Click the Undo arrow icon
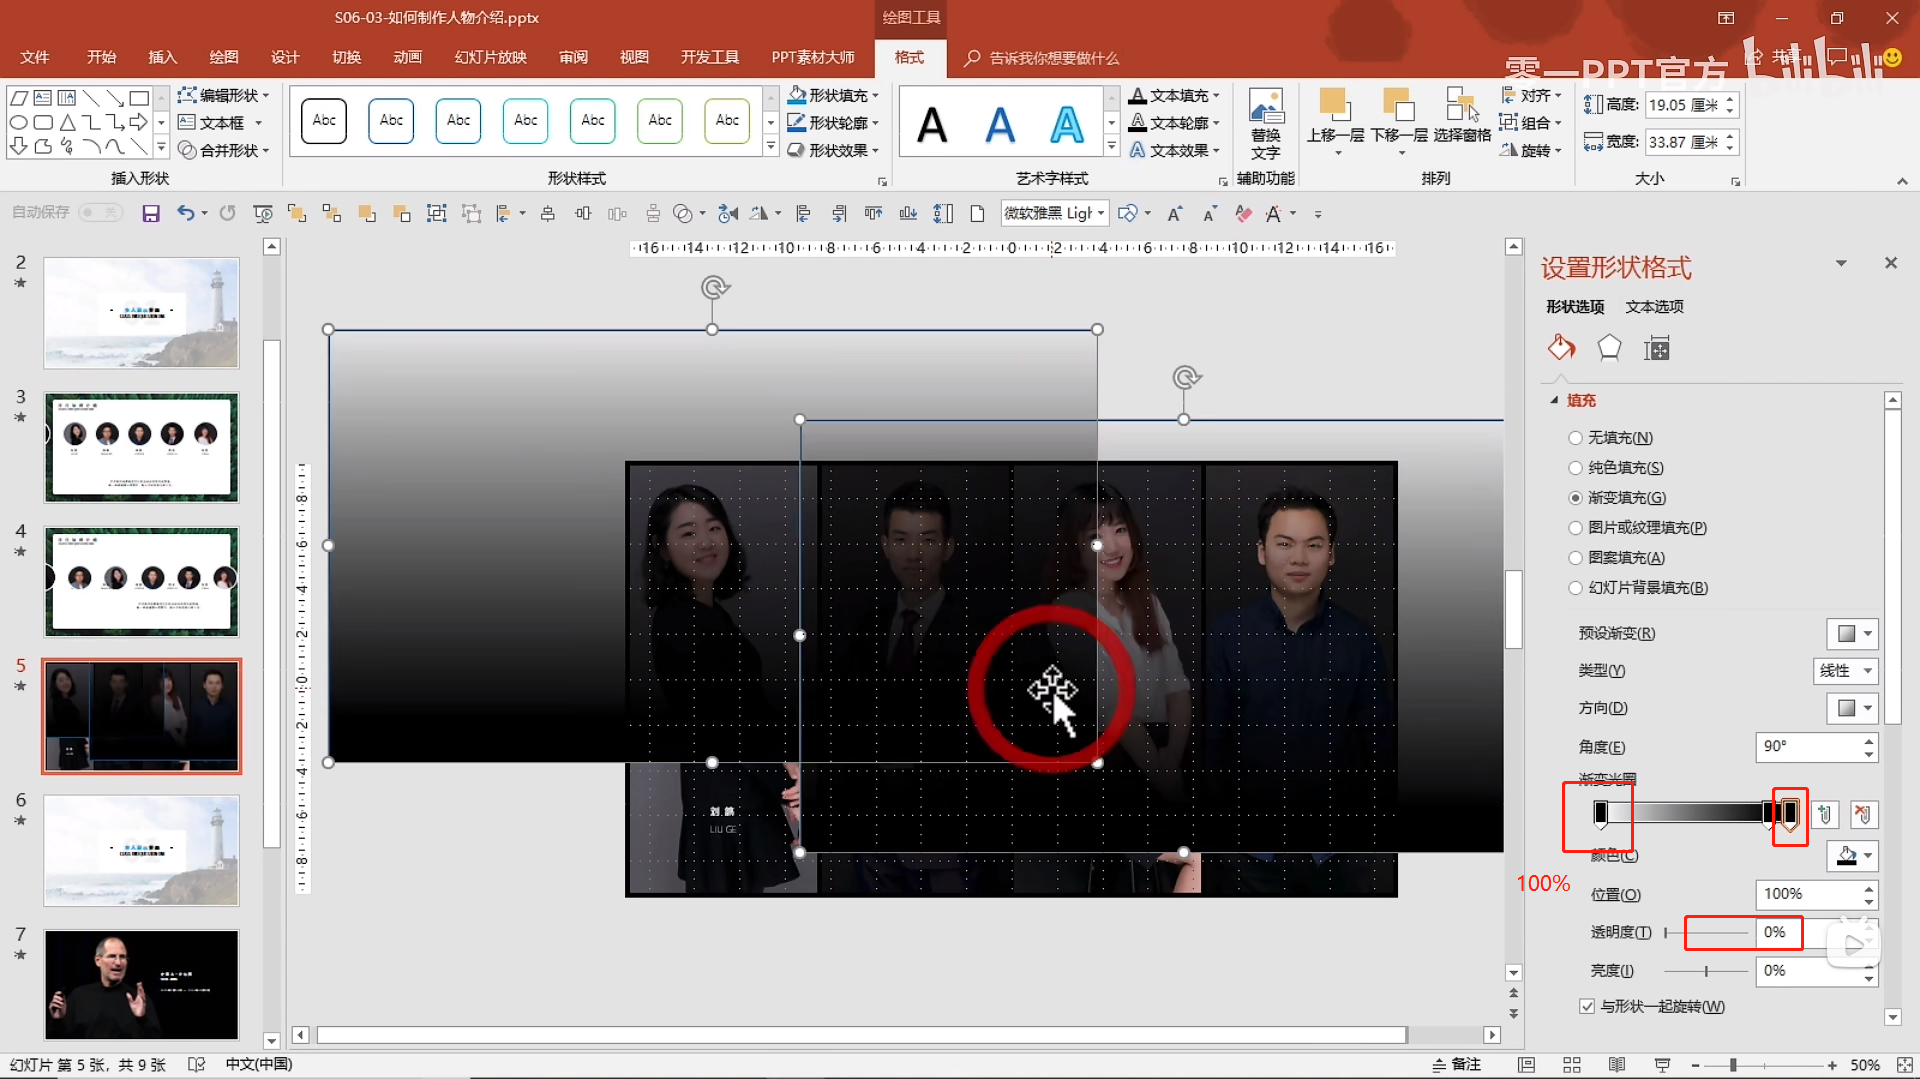 pos(185,213)
